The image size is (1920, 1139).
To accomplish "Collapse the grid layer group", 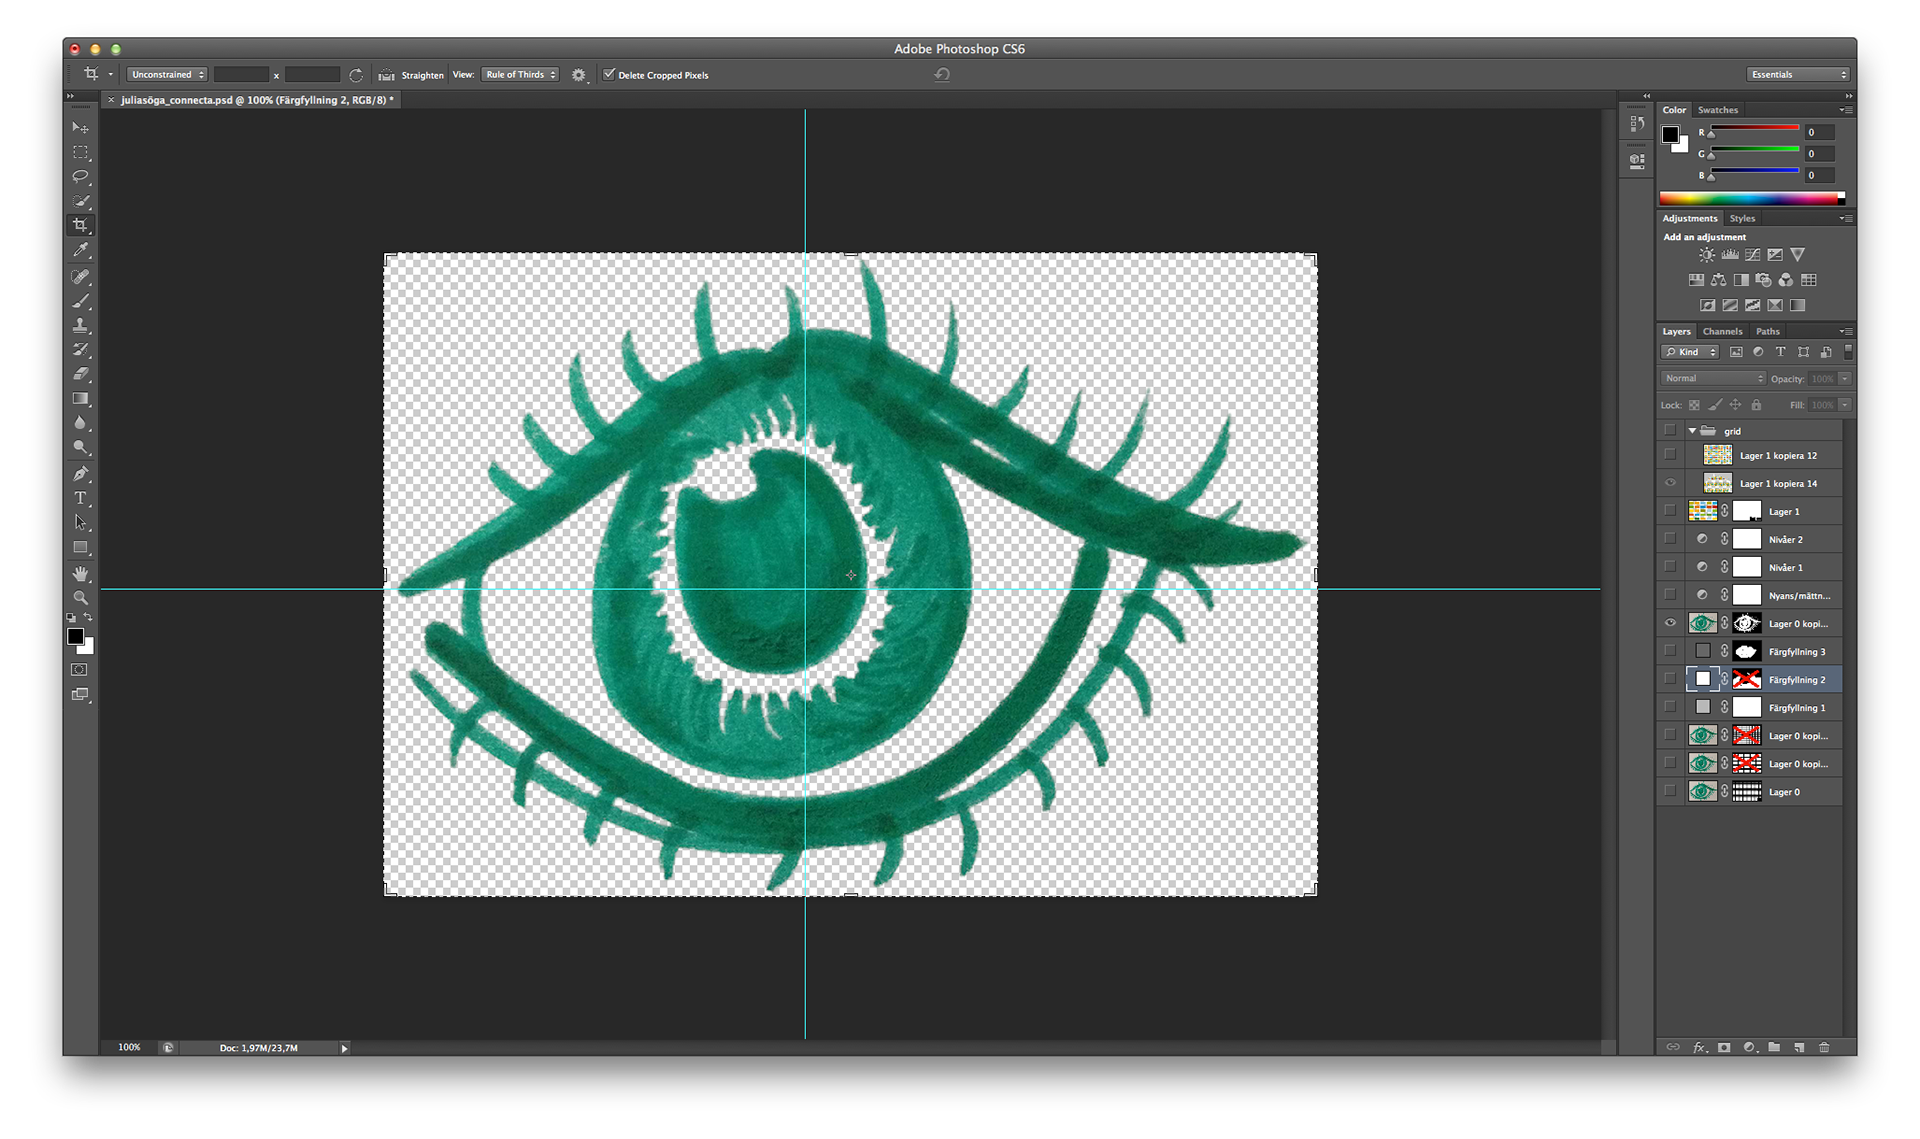I will pos(1692,431).
